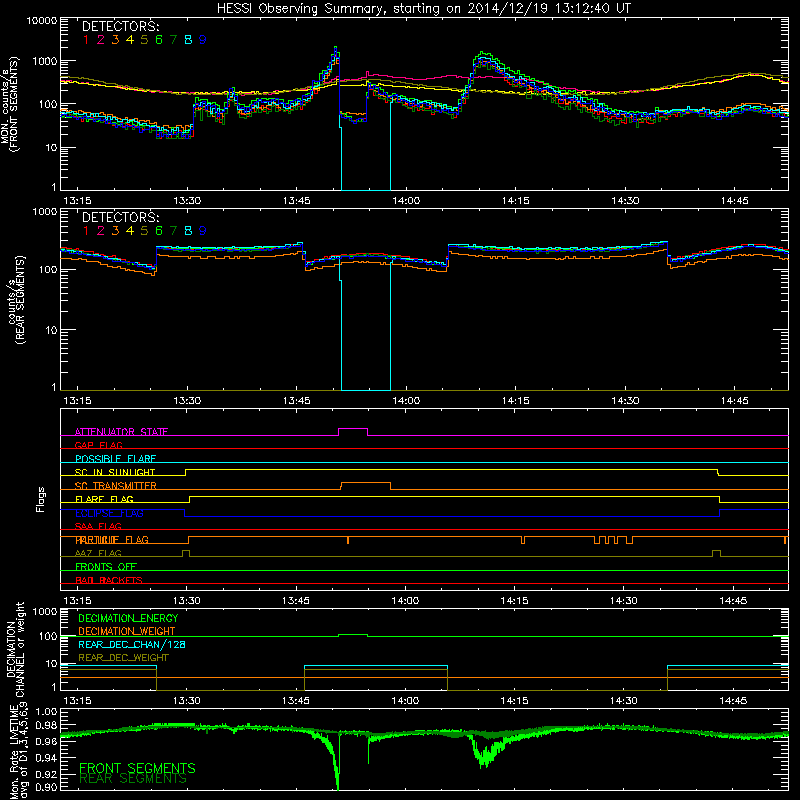
Task: Click cyan detector 8 in front segments legend
Action: tap(188, 40)
